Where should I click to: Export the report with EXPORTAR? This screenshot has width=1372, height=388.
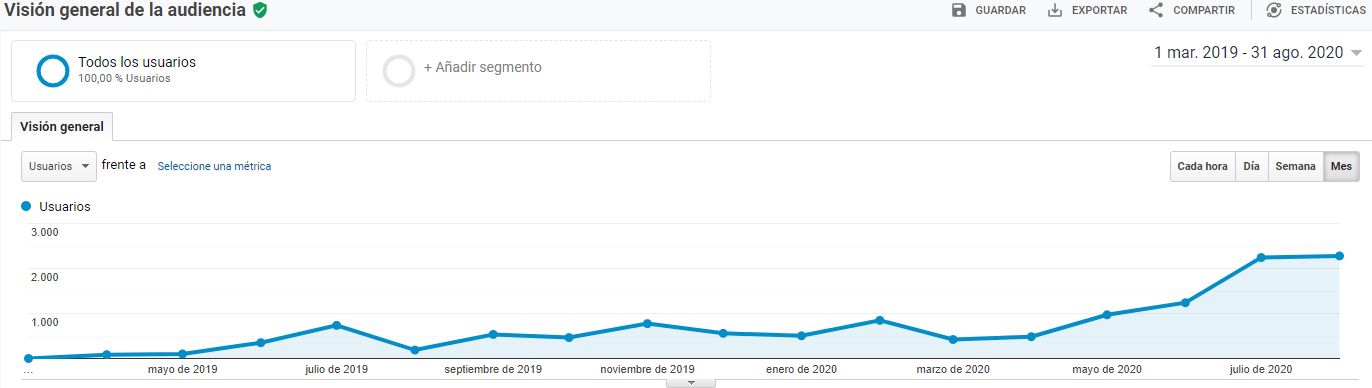click(1087, 10)
